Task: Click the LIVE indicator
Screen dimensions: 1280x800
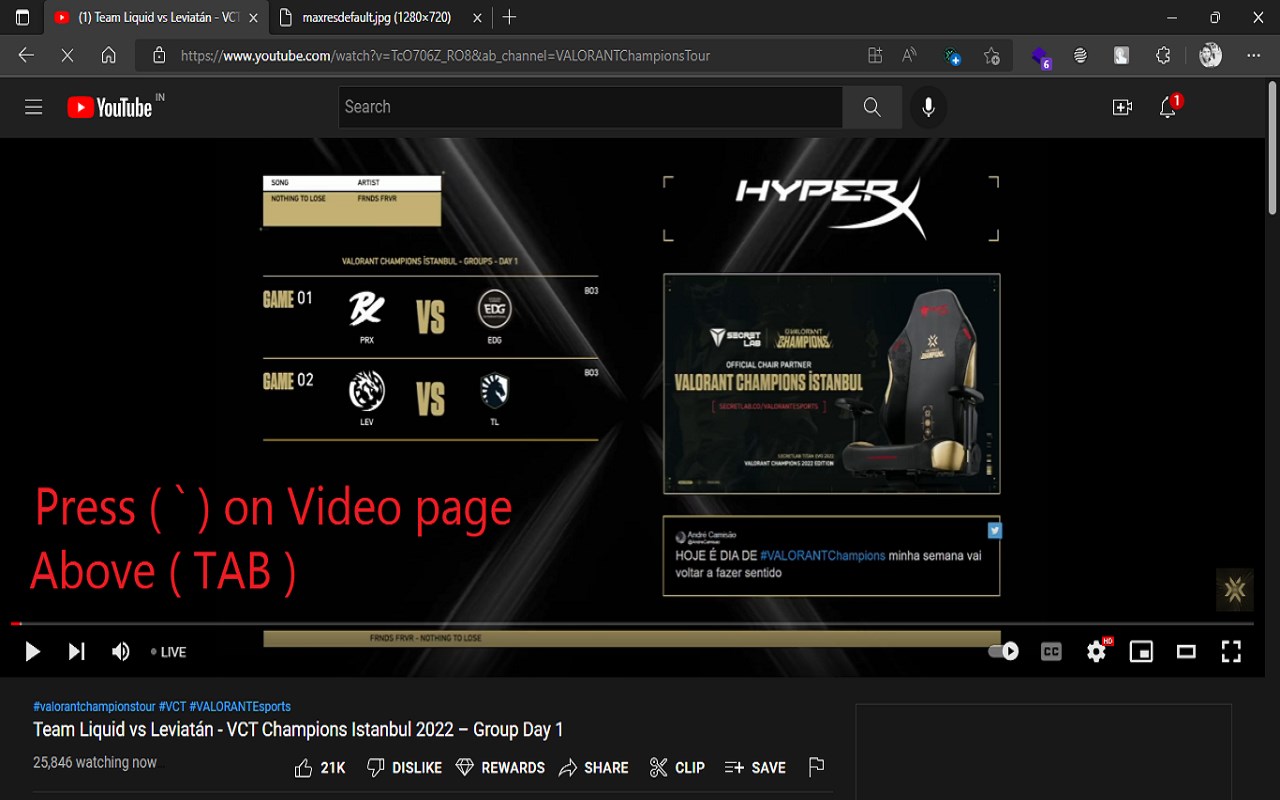Action: [169, 652]
